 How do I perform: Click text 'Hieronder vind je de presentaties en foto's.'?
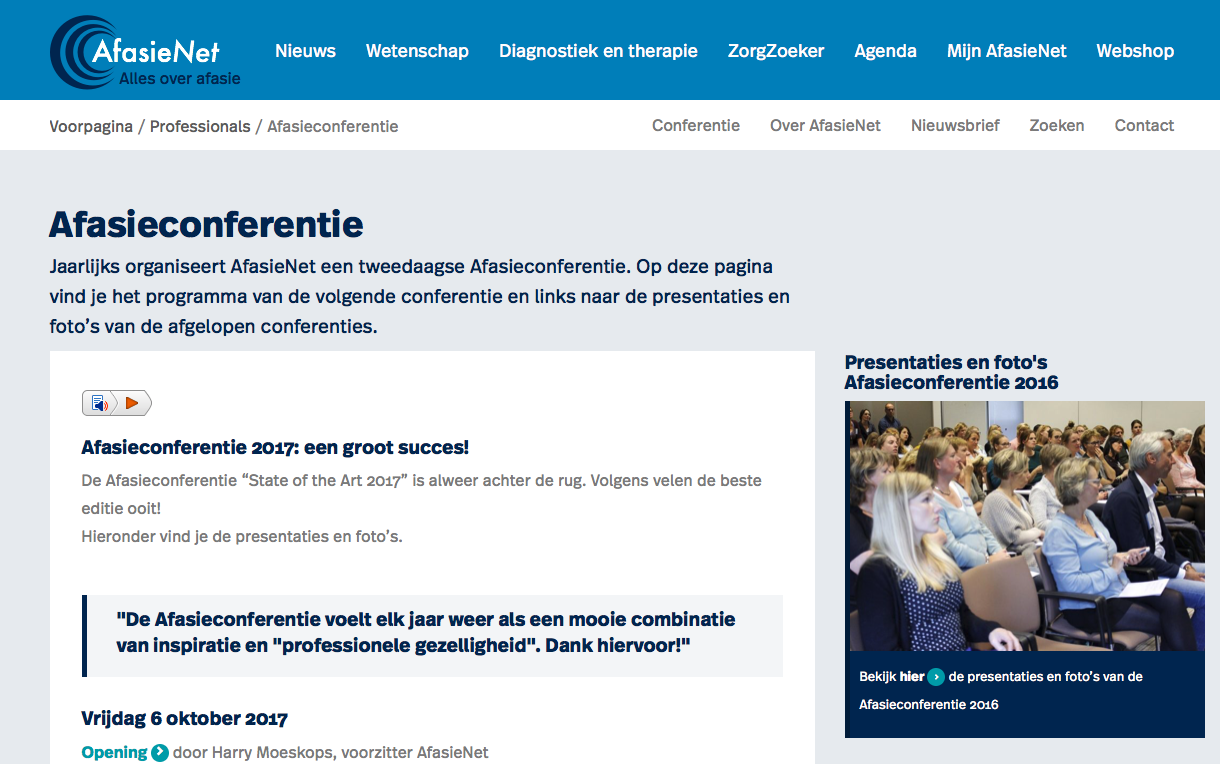pyautogui.click(x=242, y=536)
